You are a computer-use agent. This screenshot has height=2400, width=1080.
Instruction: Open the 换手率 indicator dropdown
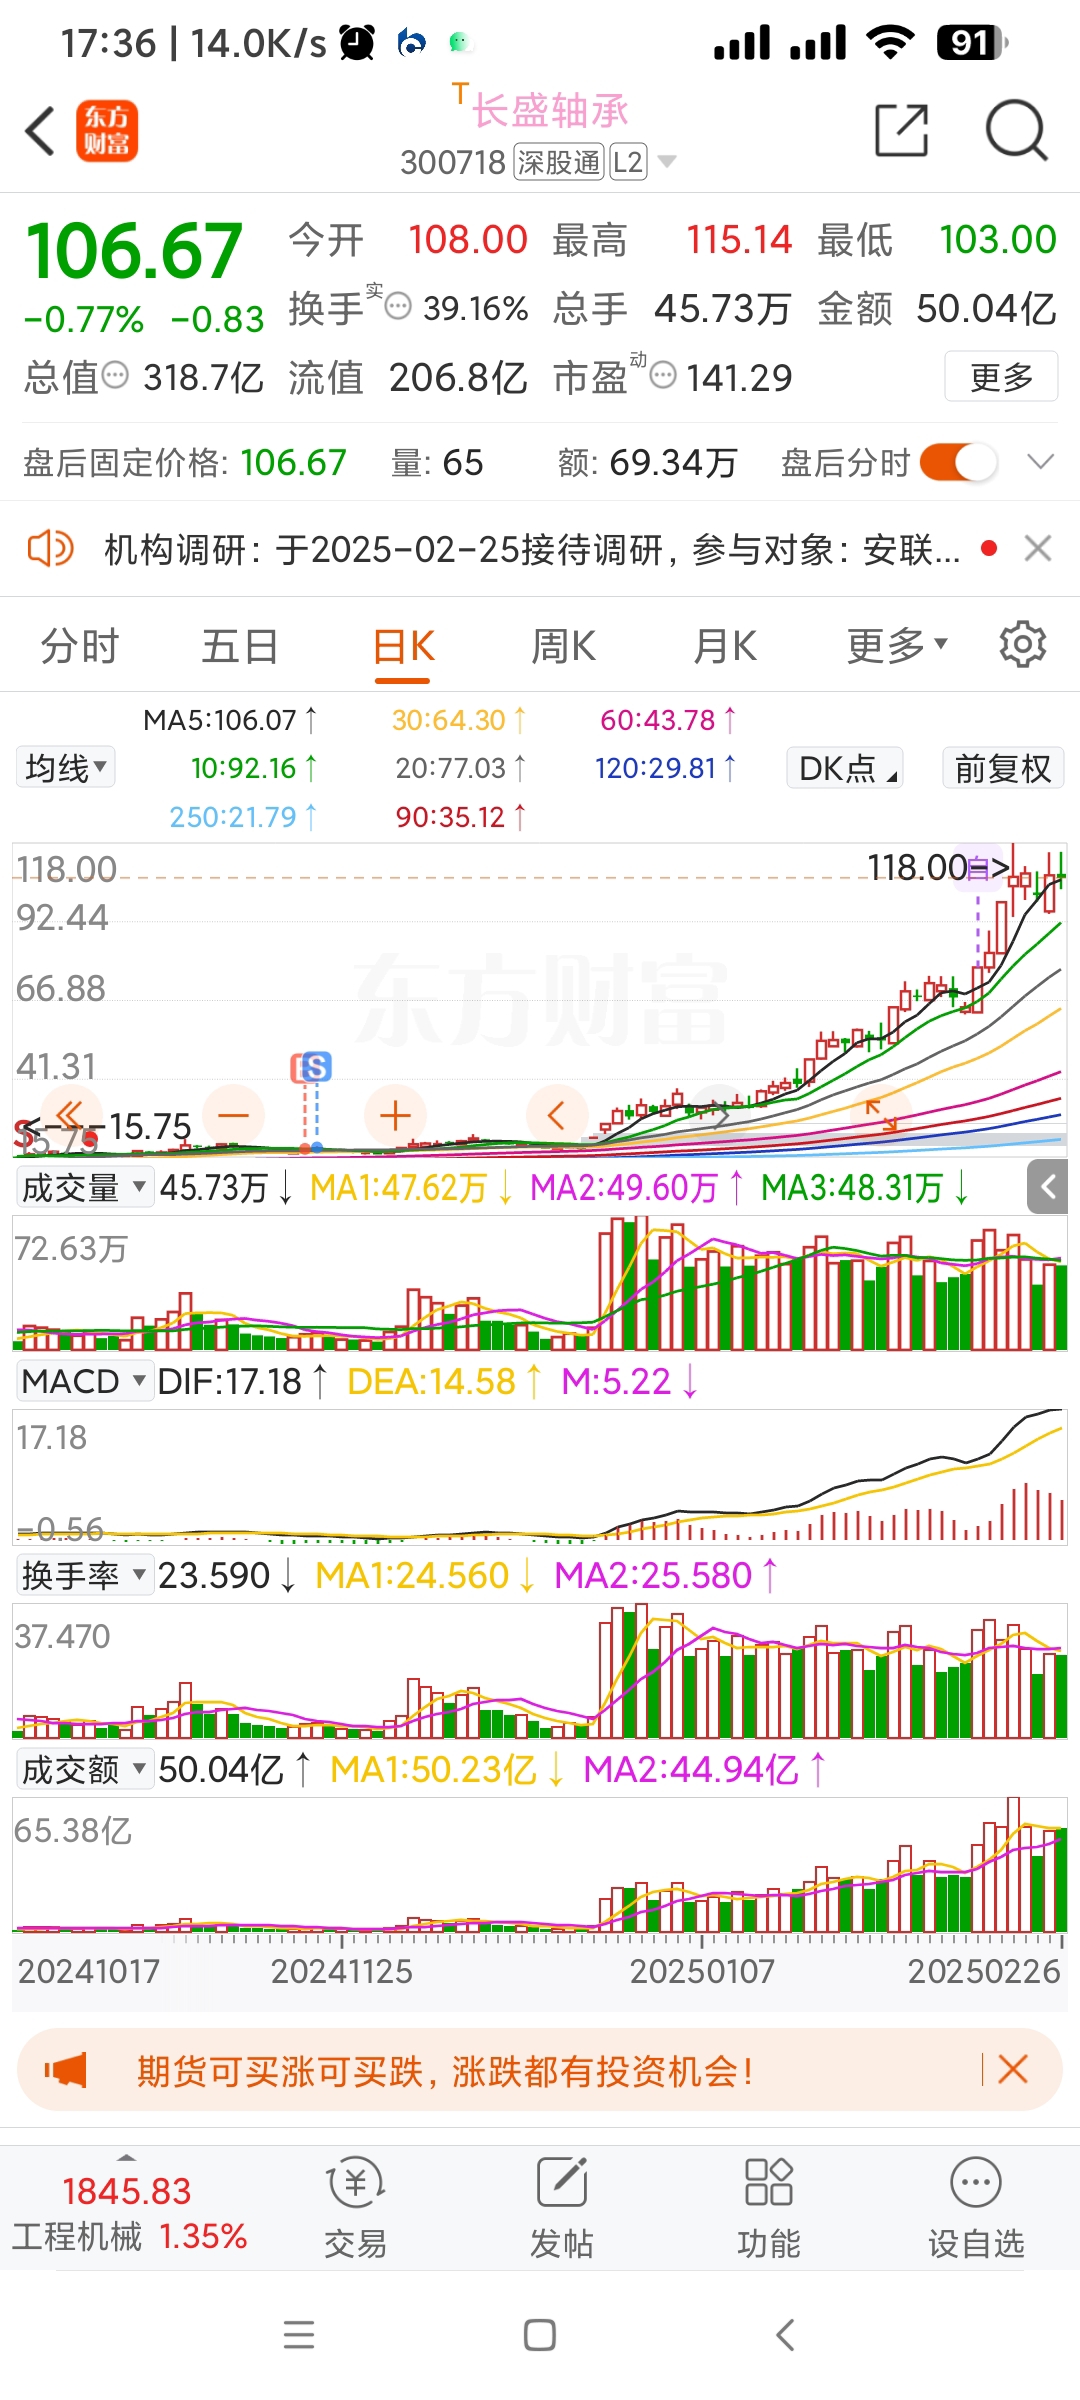[84, 1575]
